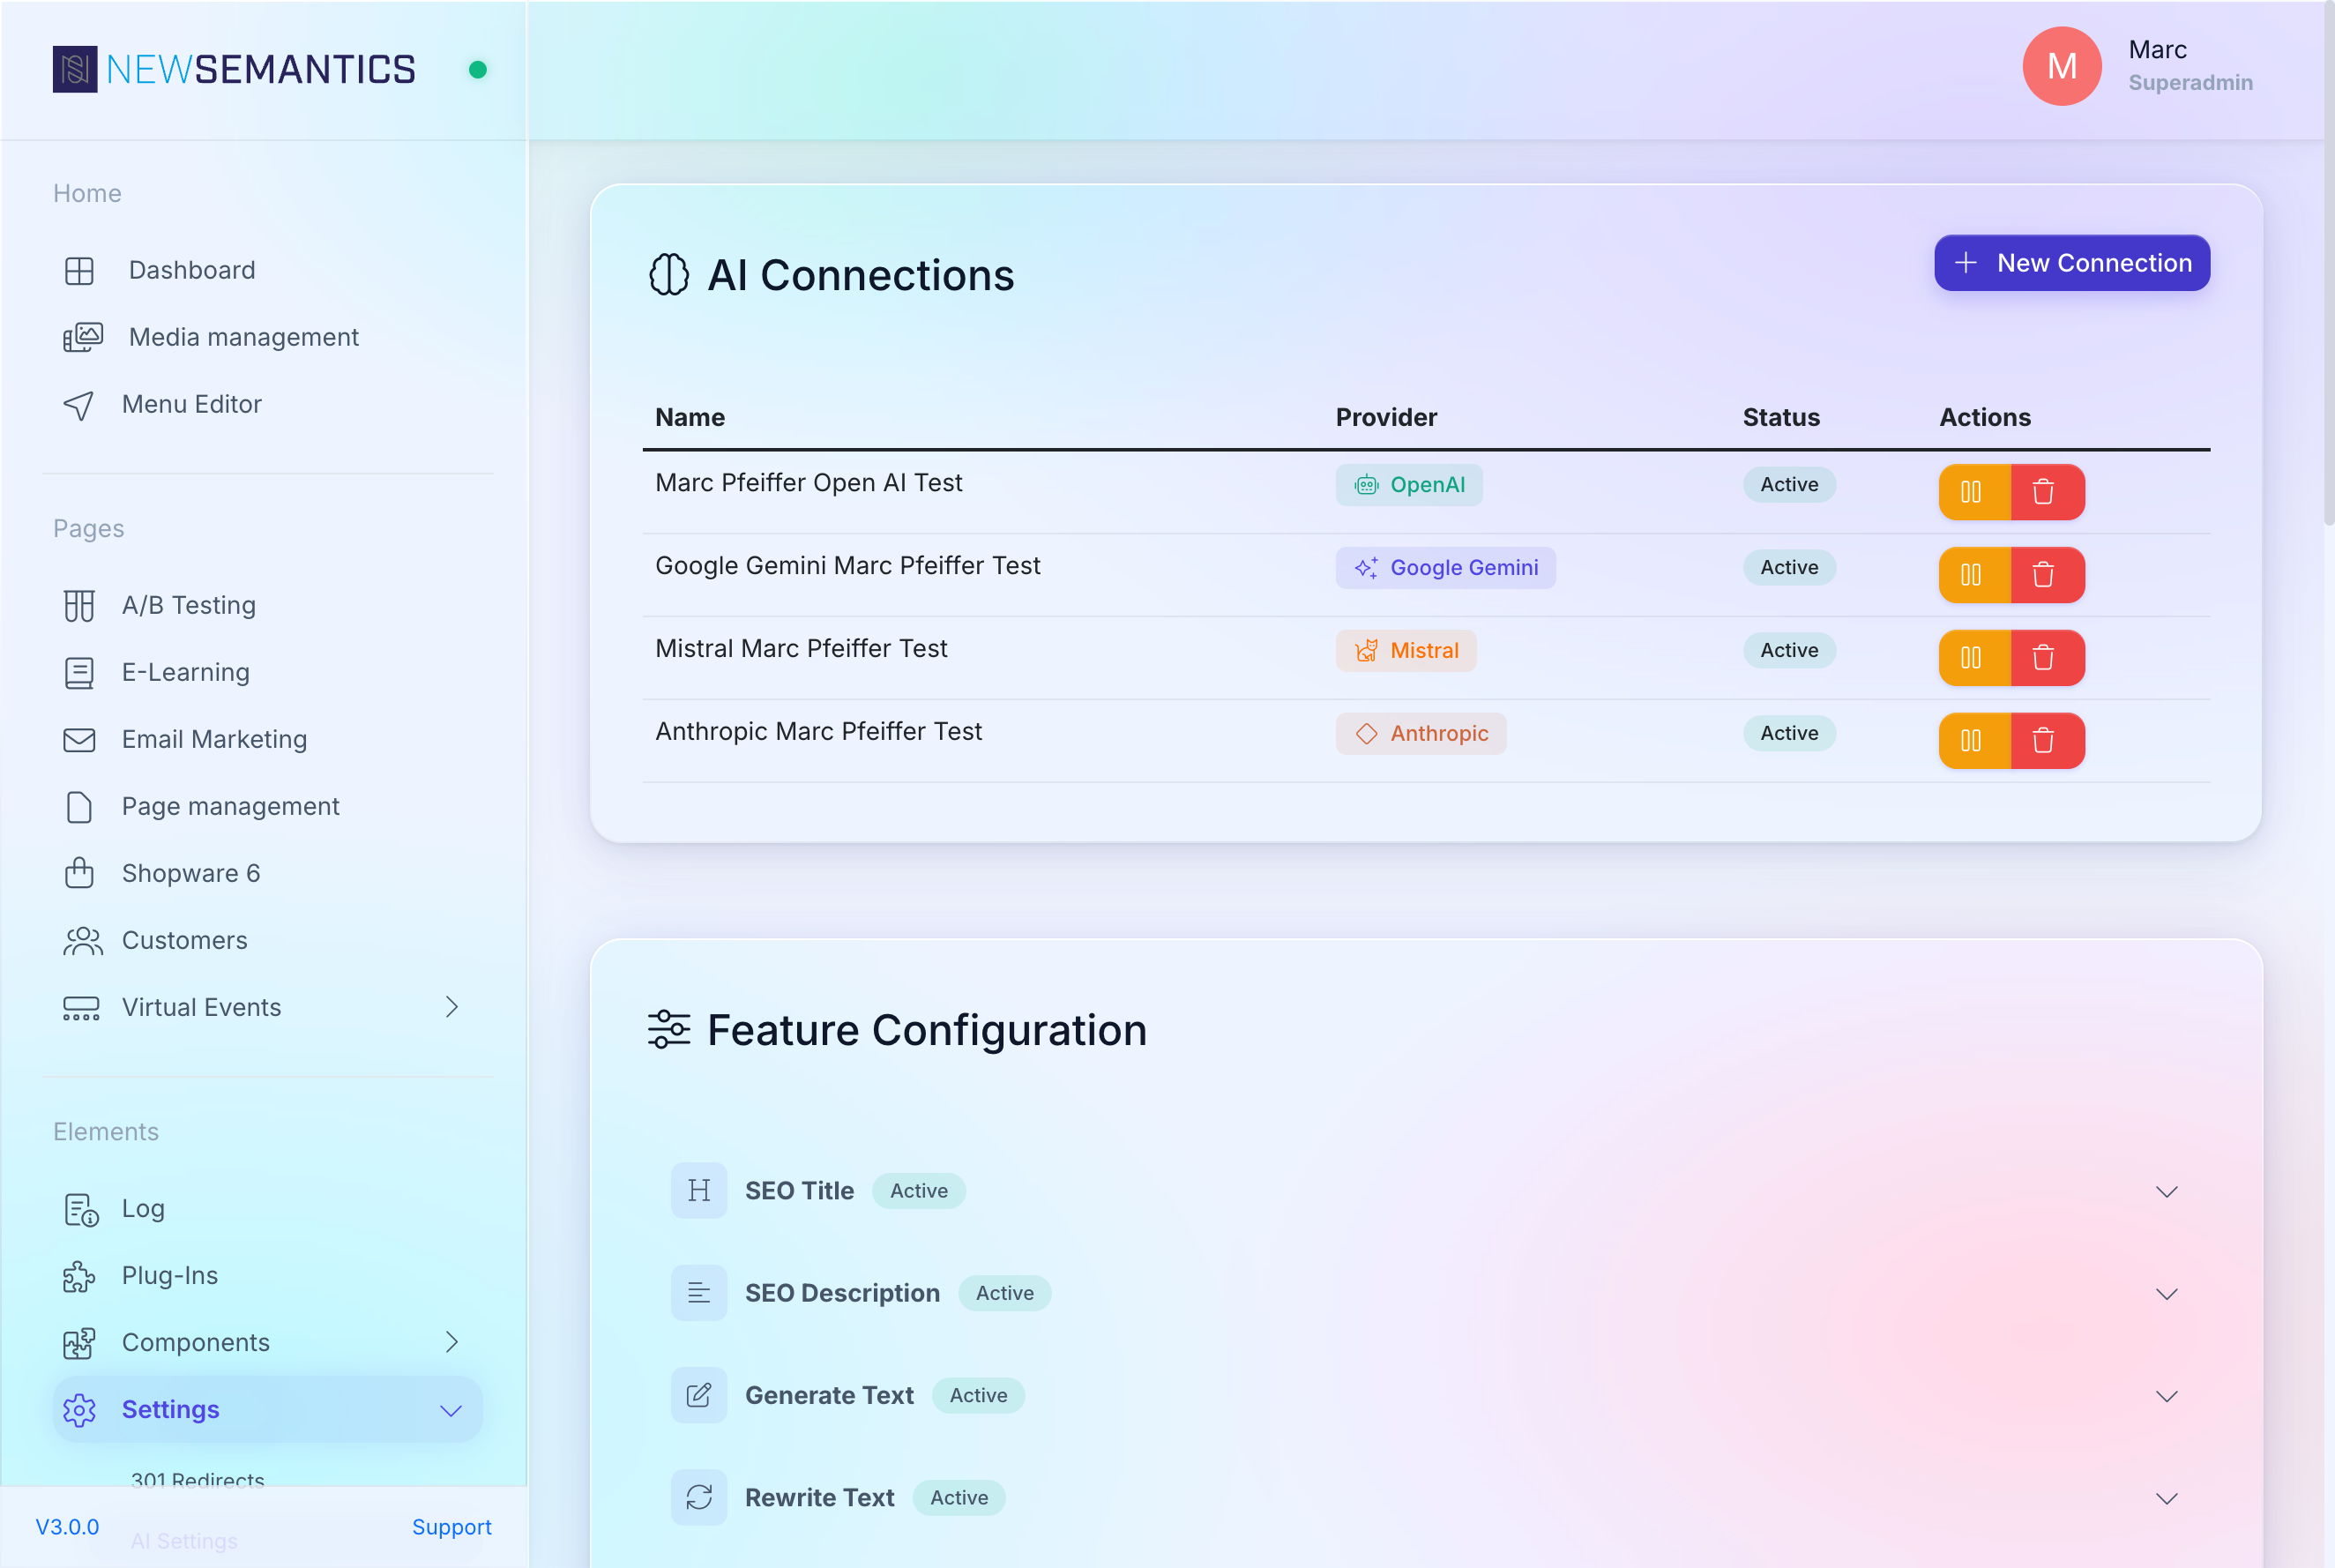Expand the SEO Title feature chevron
2335x1568 pixels.
pos(2166,1192)
